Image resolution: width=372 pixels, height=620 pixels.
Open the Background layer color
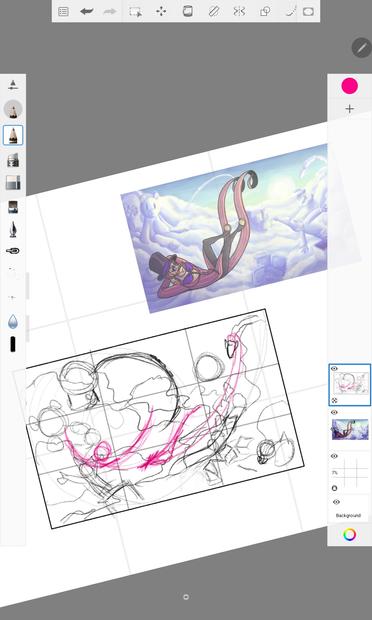tap(348, 516)
